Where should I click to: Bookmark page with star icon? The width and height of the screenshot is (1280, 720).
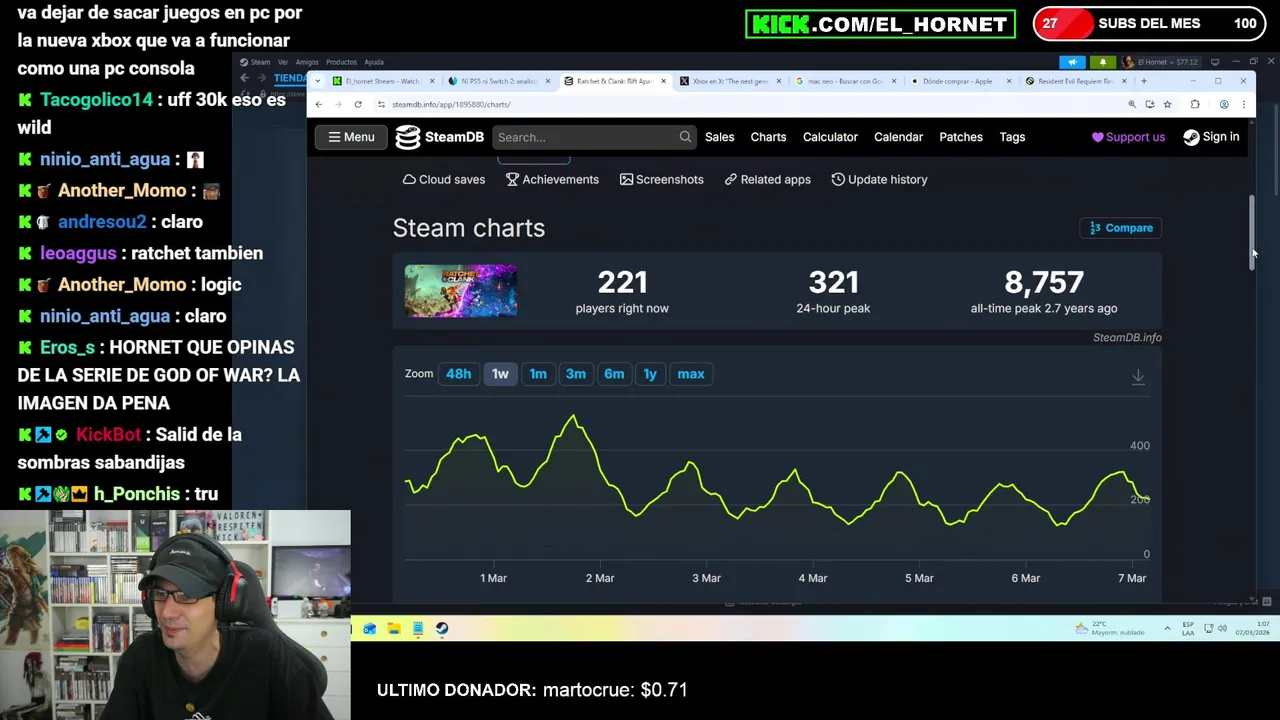(x=1167, y=104)
